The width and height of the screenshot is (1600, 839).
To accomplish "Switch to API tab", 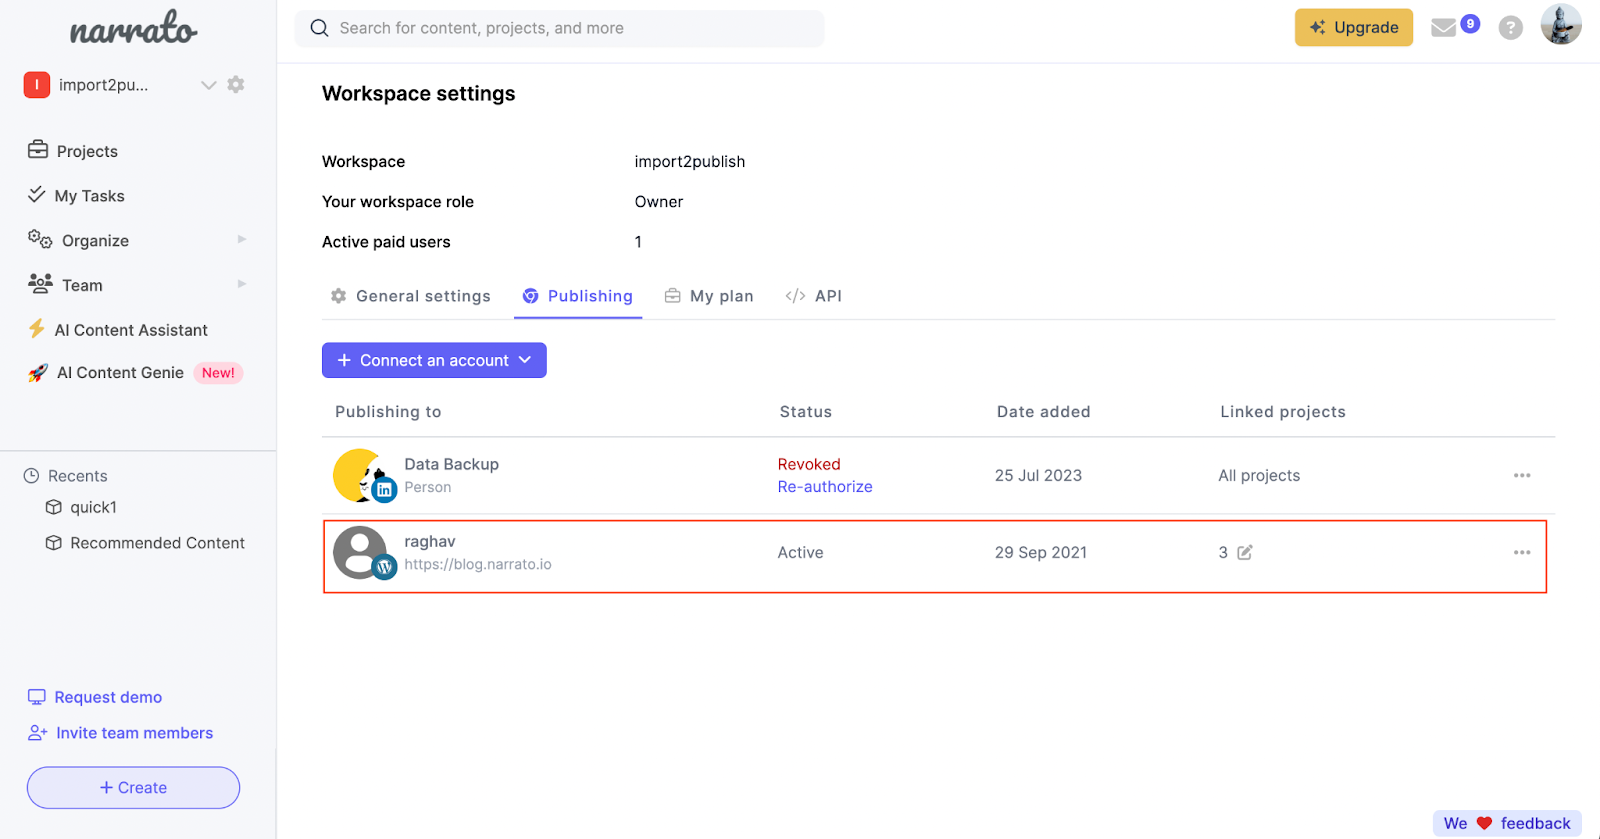I will (814, 296).
